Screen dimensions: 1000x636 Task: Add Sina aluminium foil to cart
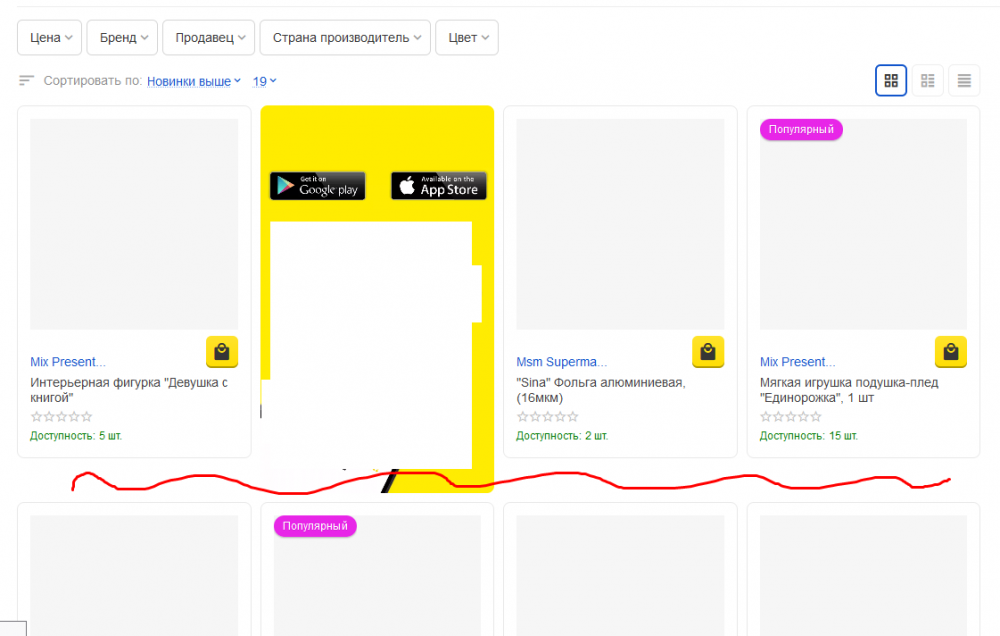708,352
